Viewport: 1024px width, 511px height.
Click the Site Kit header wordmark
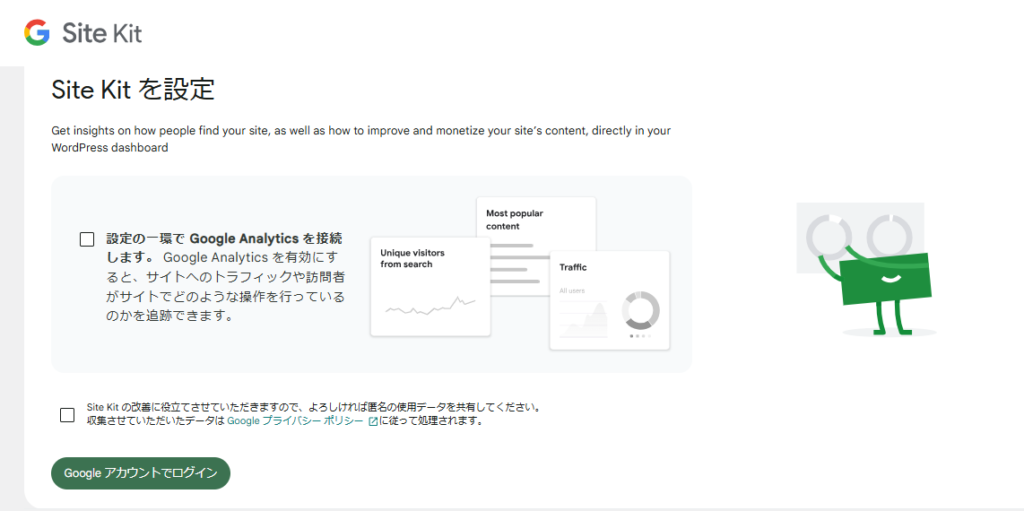[x=102, y=34]
